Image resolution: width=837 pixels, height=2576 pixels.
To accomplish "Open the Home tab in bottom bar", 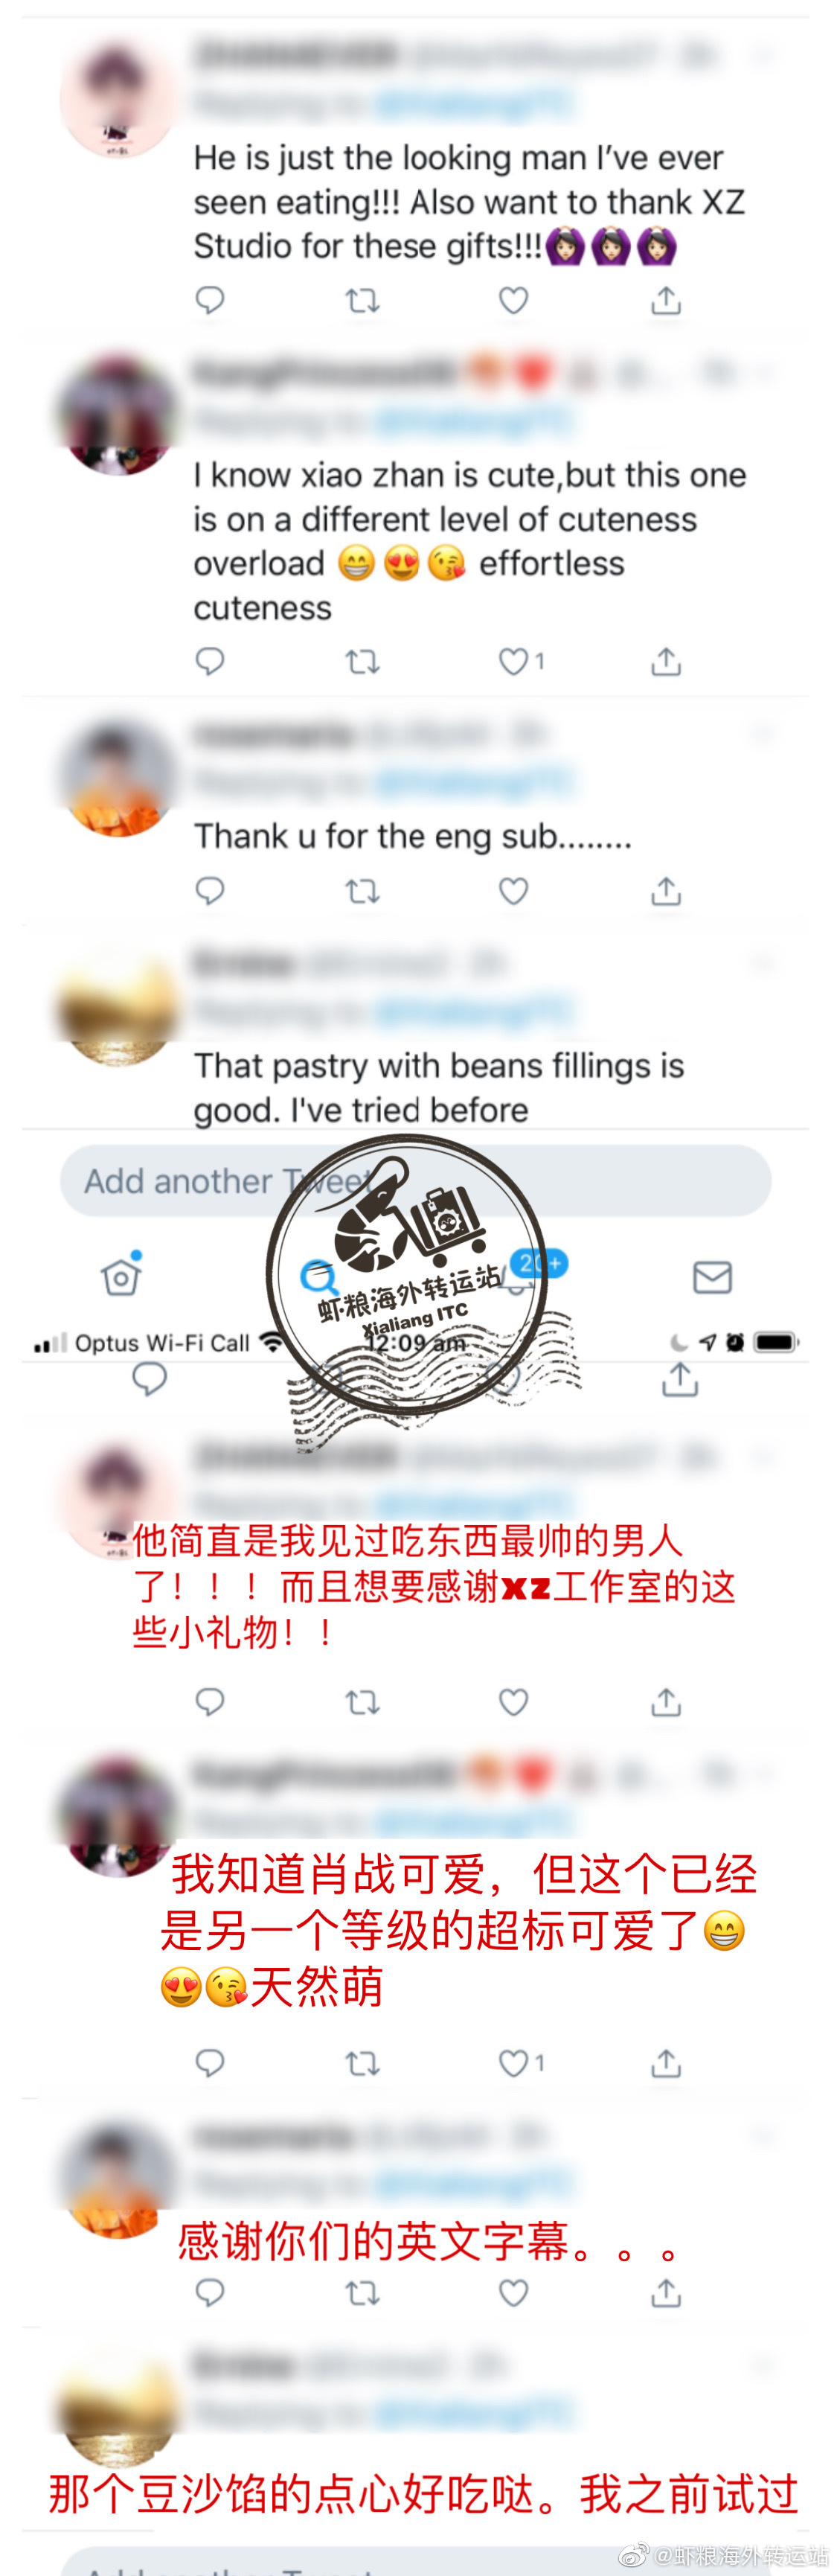I will (121, 1275).
